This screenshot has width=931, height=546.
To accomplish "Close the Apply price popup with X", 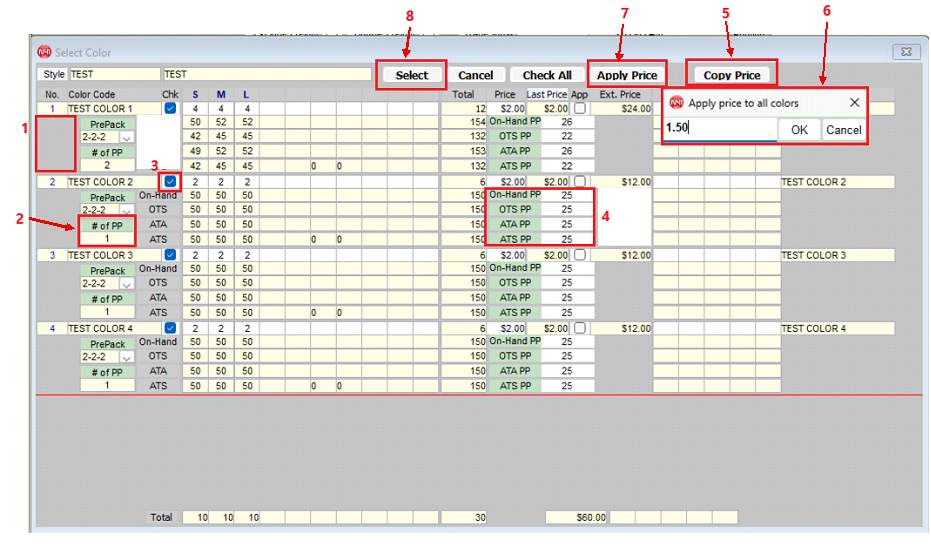I will click(854, 103).
